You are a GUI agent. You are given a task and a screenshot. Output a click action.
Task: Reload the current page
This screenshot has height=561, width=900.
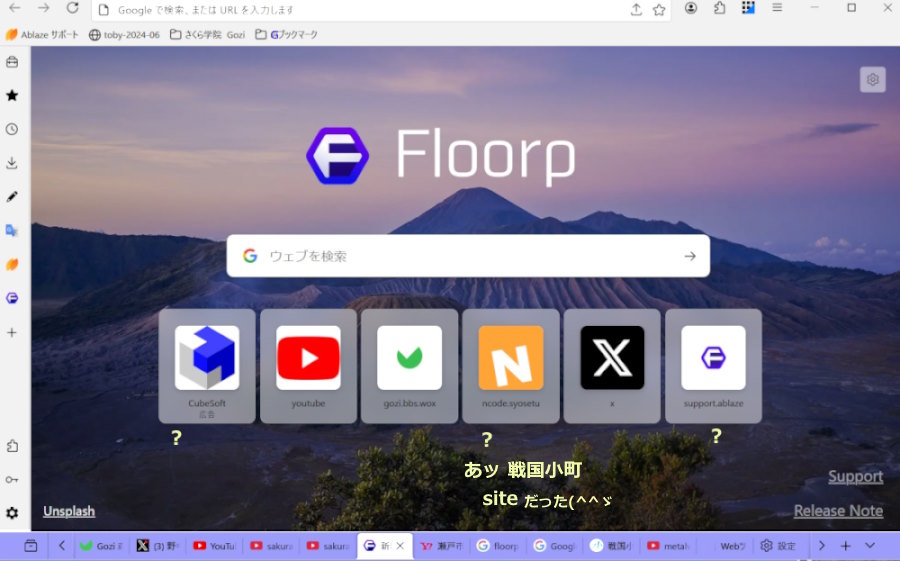(x=72, y=9)
